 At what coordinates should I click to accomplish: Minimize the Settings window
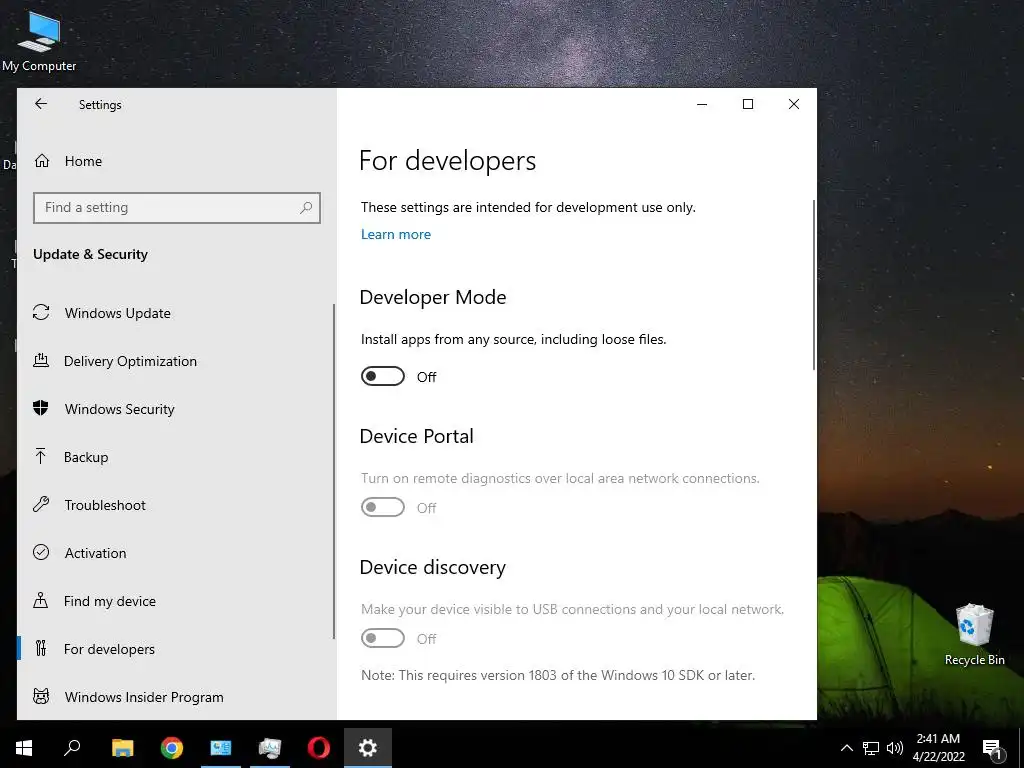702,104
